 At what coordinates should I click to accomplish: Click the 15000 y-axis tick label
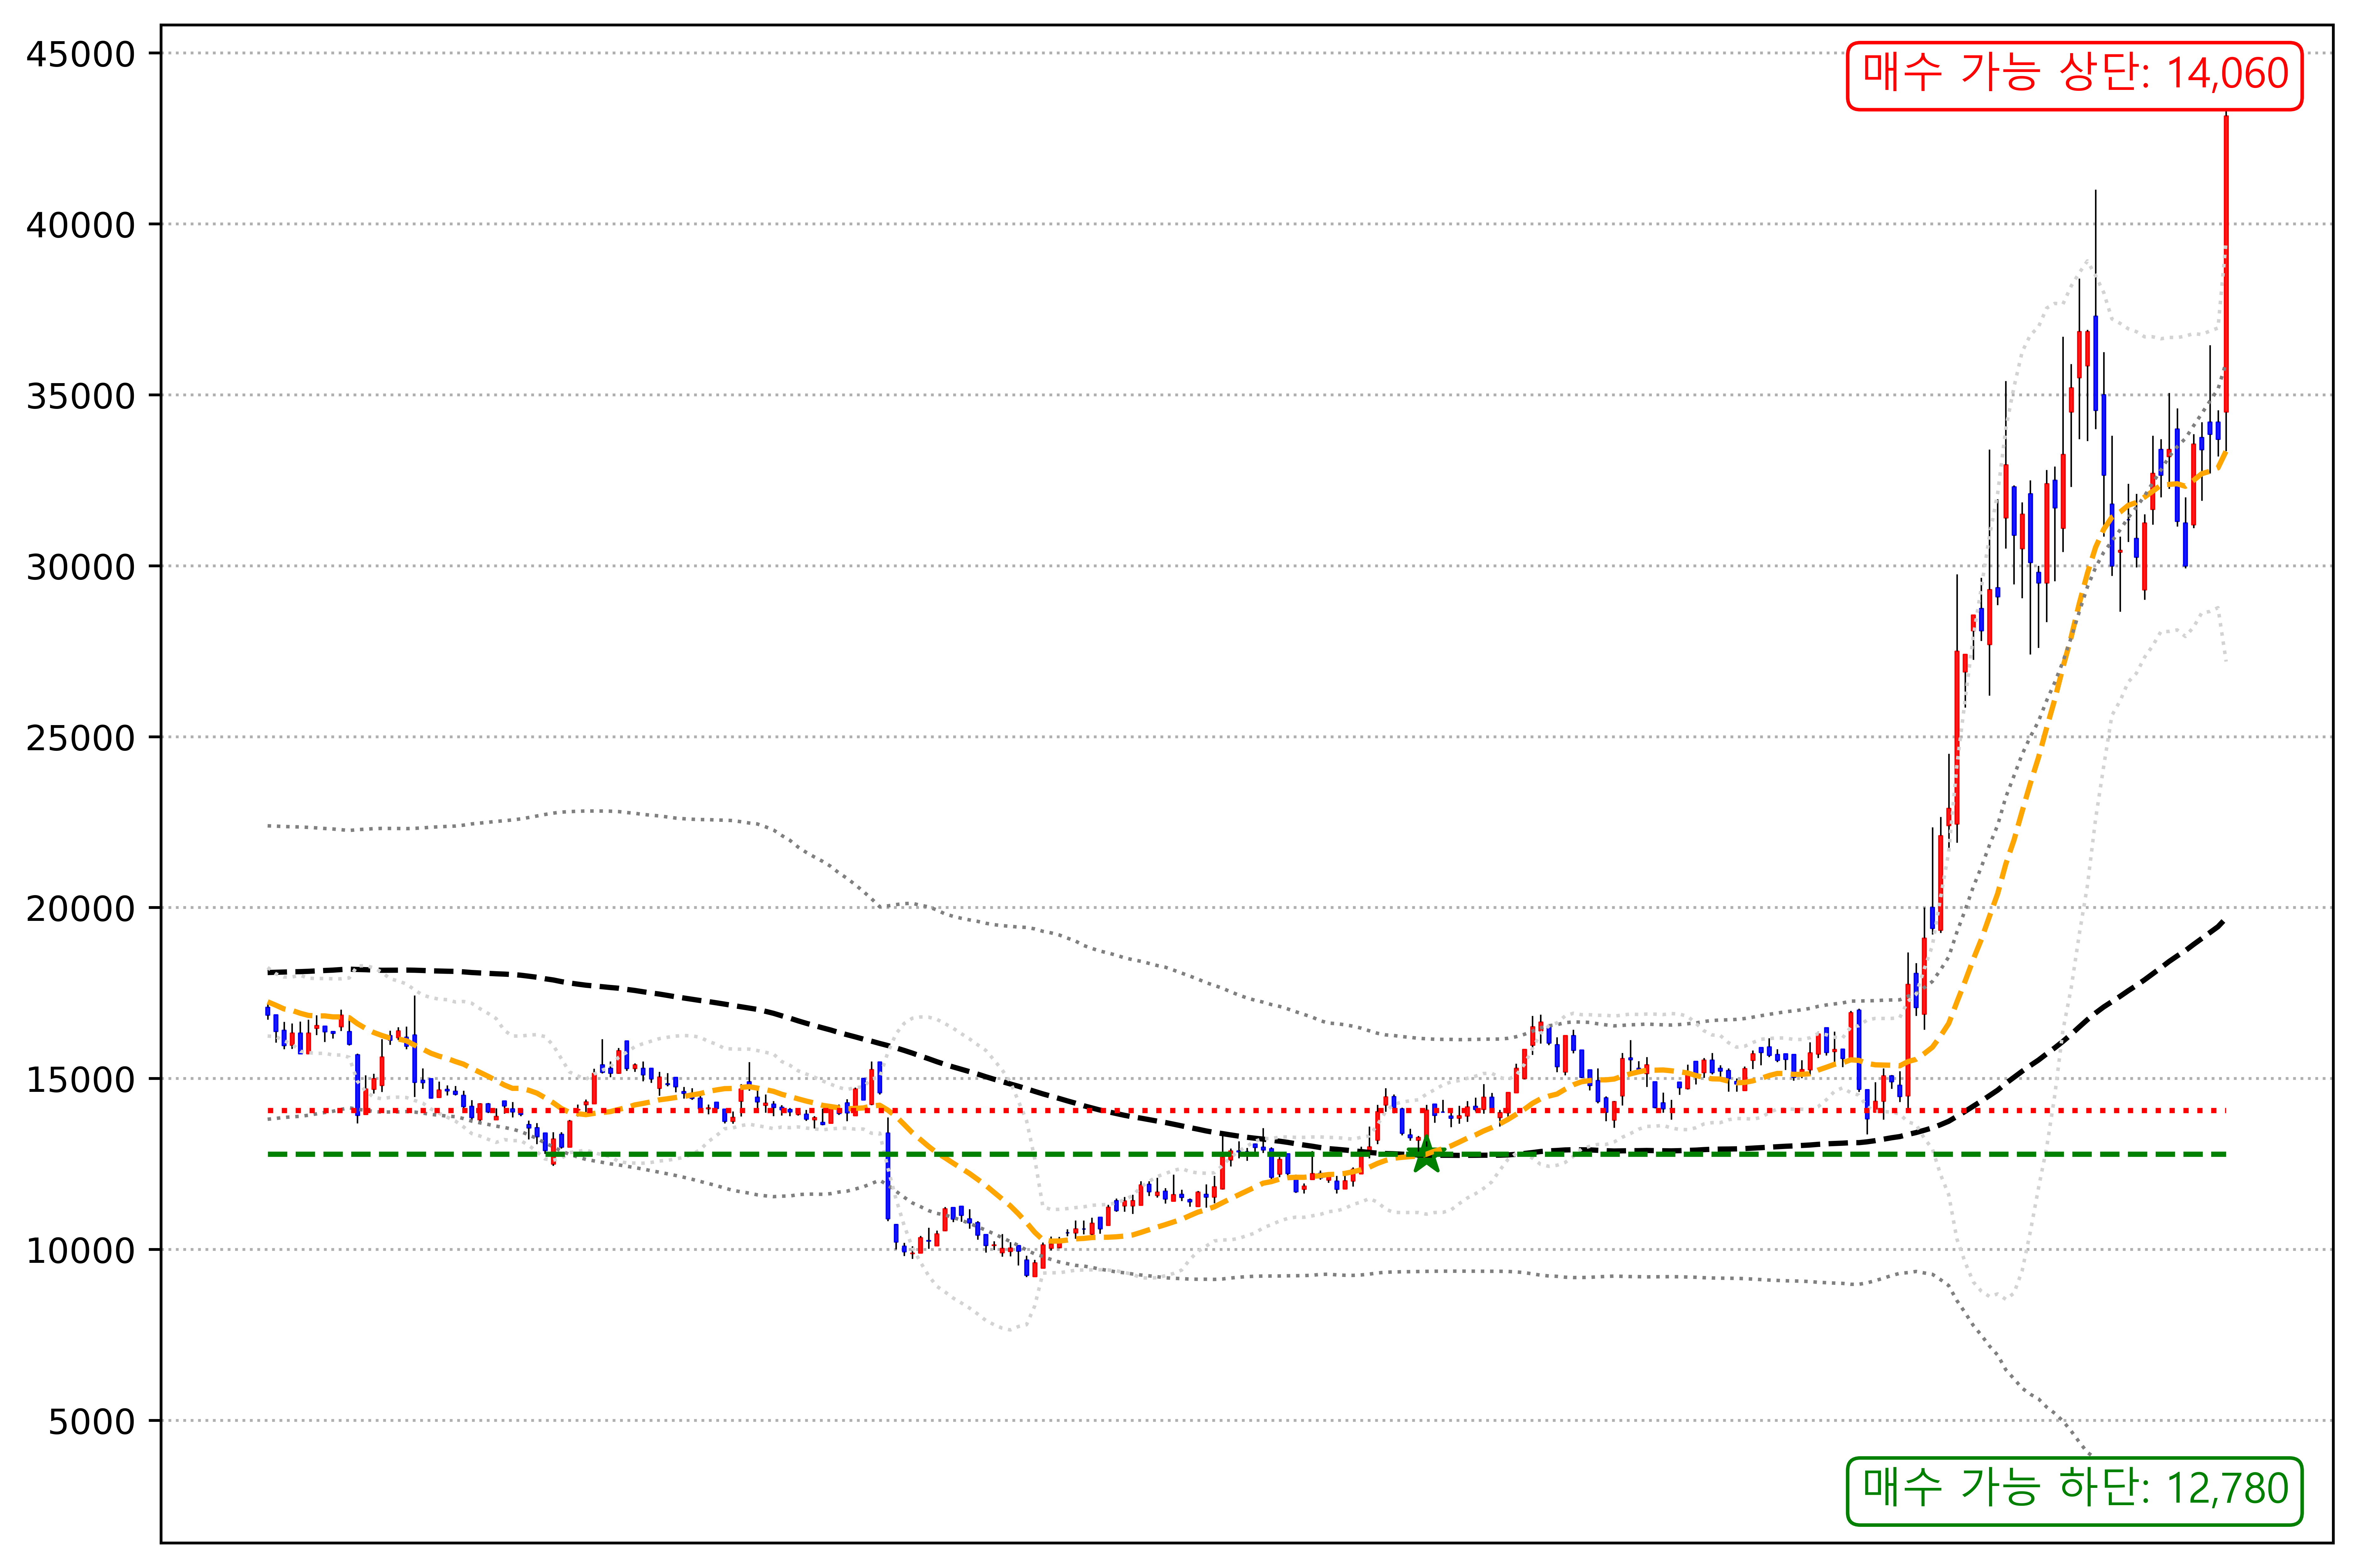point(80,1080)
